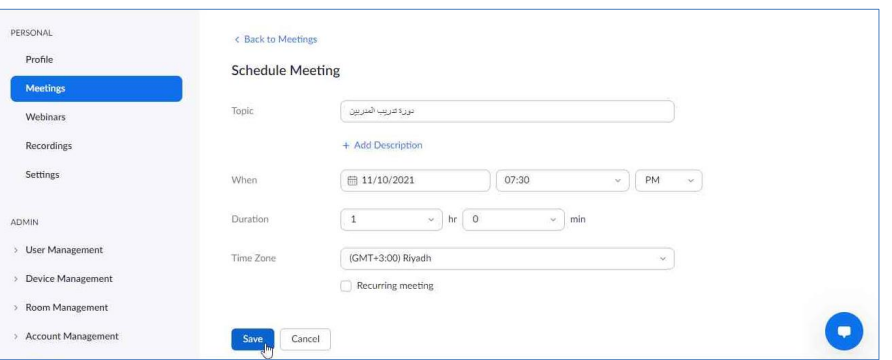Save the scheduled meeting

(x=253, y=339)
